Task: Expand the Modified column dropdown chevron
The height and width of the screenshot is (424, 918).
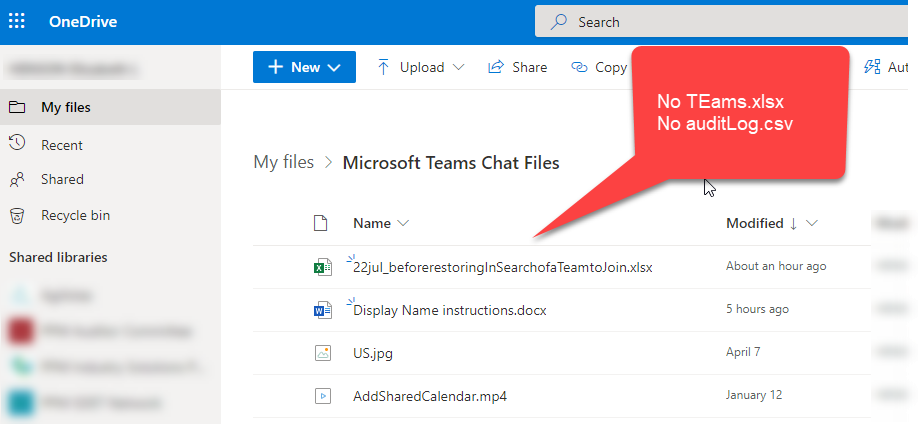Action: (x=811, y=223)
